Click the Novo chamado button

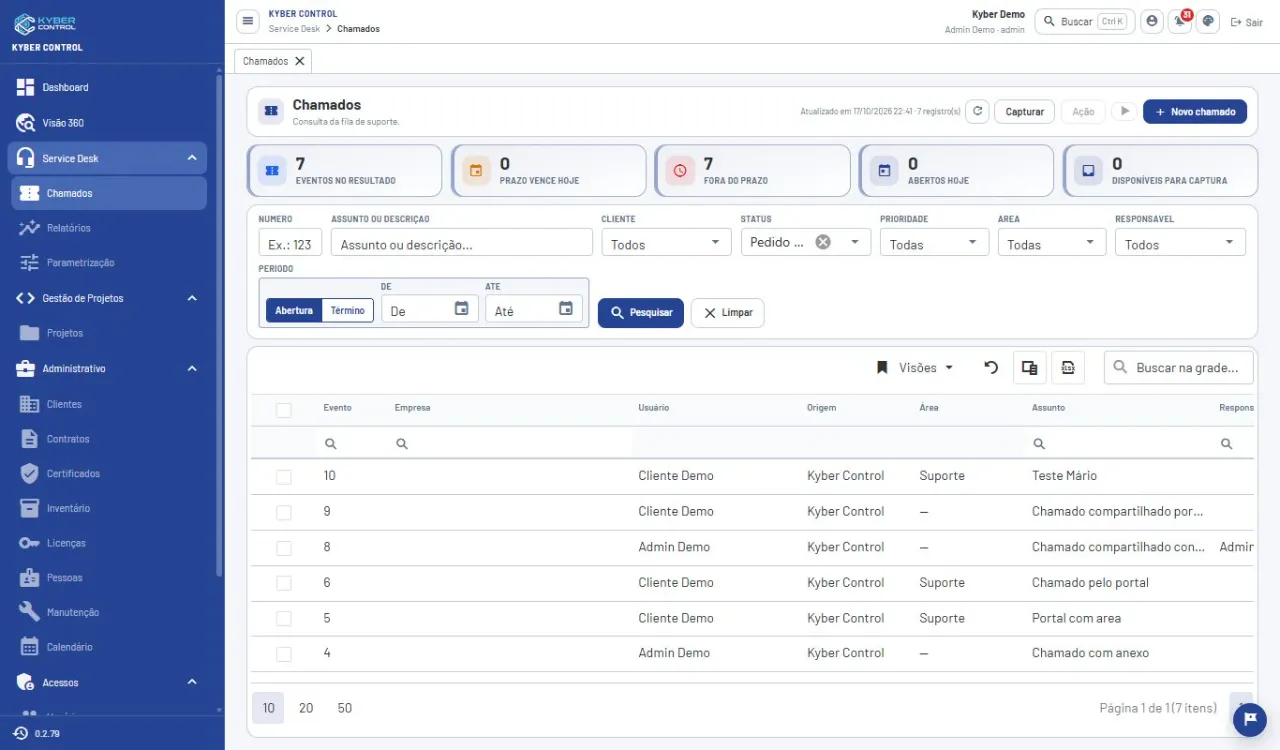(1195, 112)
